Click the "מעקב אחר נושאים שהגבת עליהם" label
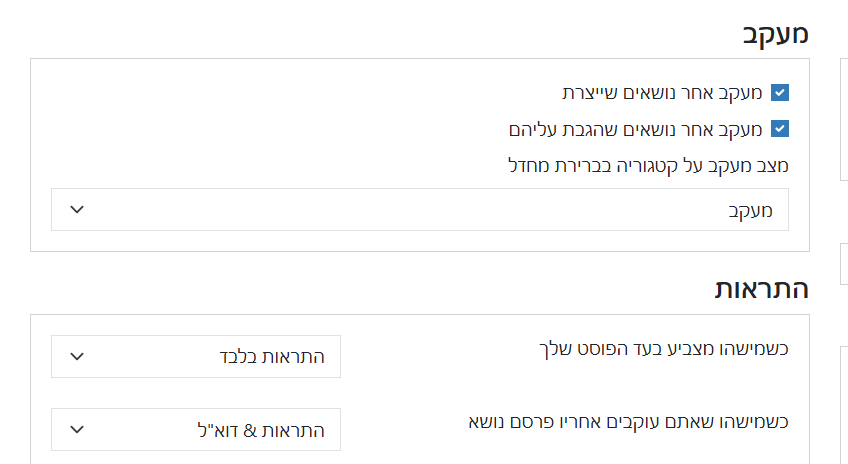This screenshot has height=464, width=848. pos(636,129)
